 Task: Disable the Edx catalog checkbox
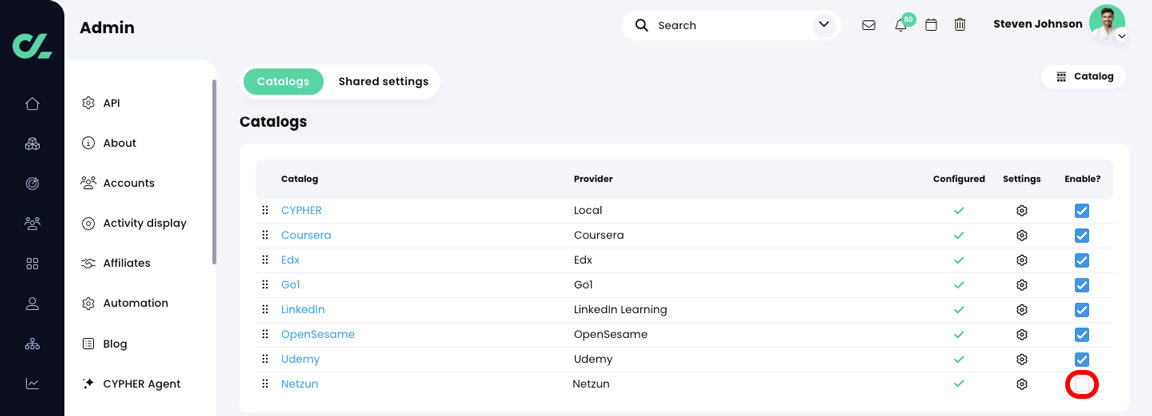pos(1082,260)
